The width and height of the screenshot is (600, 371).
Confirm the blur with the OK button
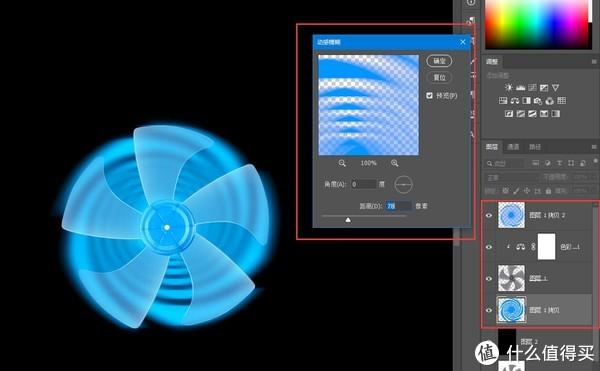(439, 61)
